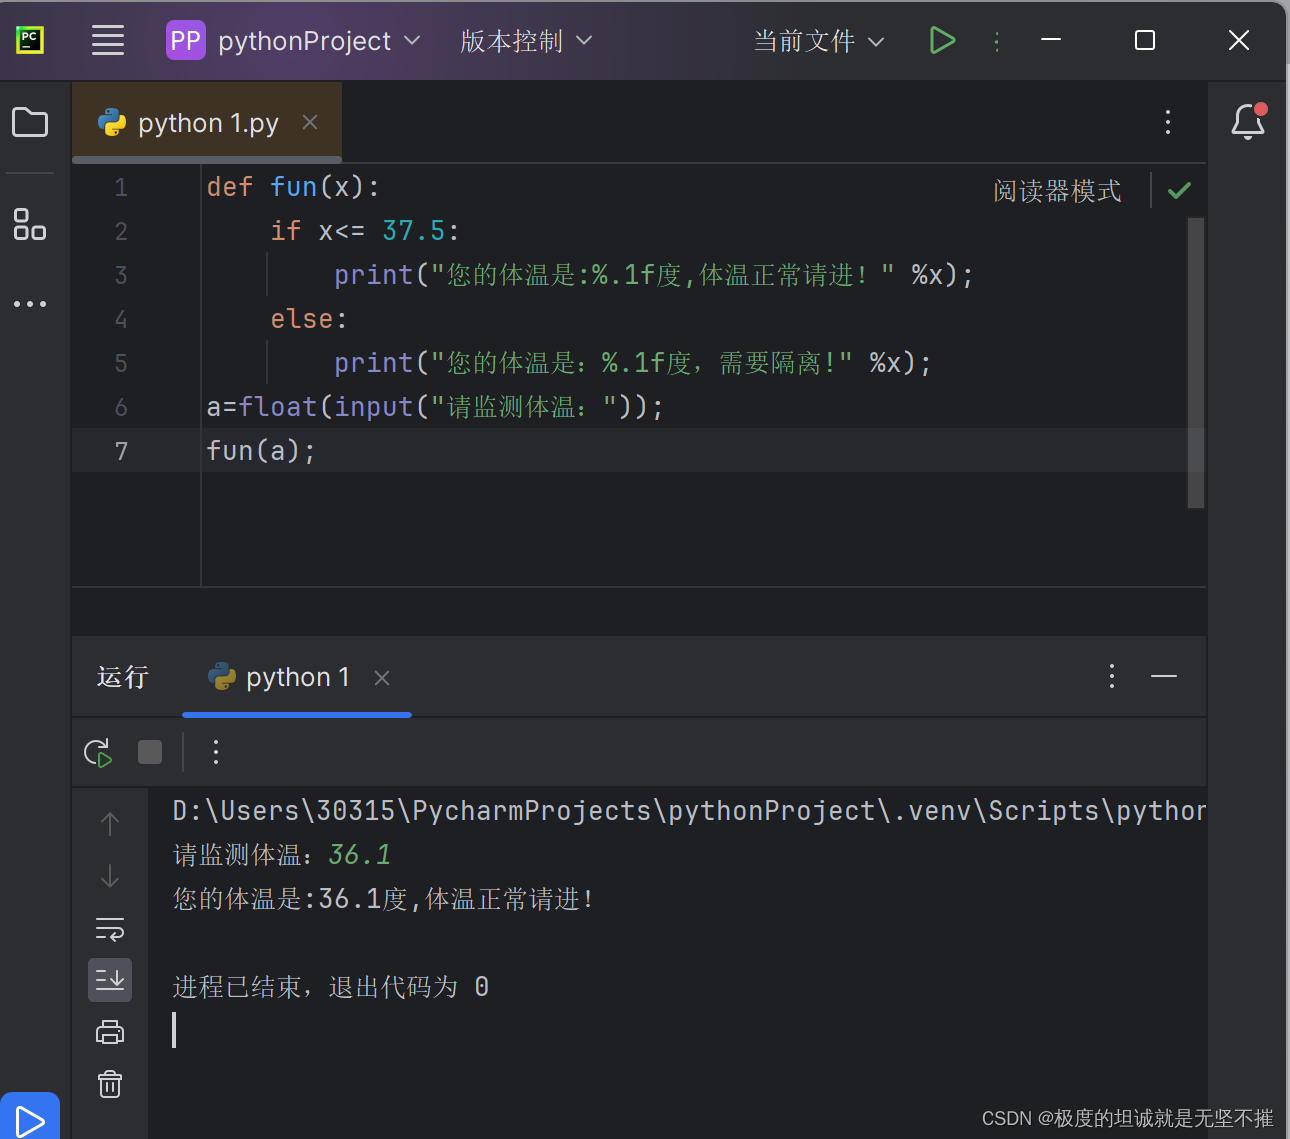
Task: Rerun python 1 with the rerun icon
Action: [98, 752]
